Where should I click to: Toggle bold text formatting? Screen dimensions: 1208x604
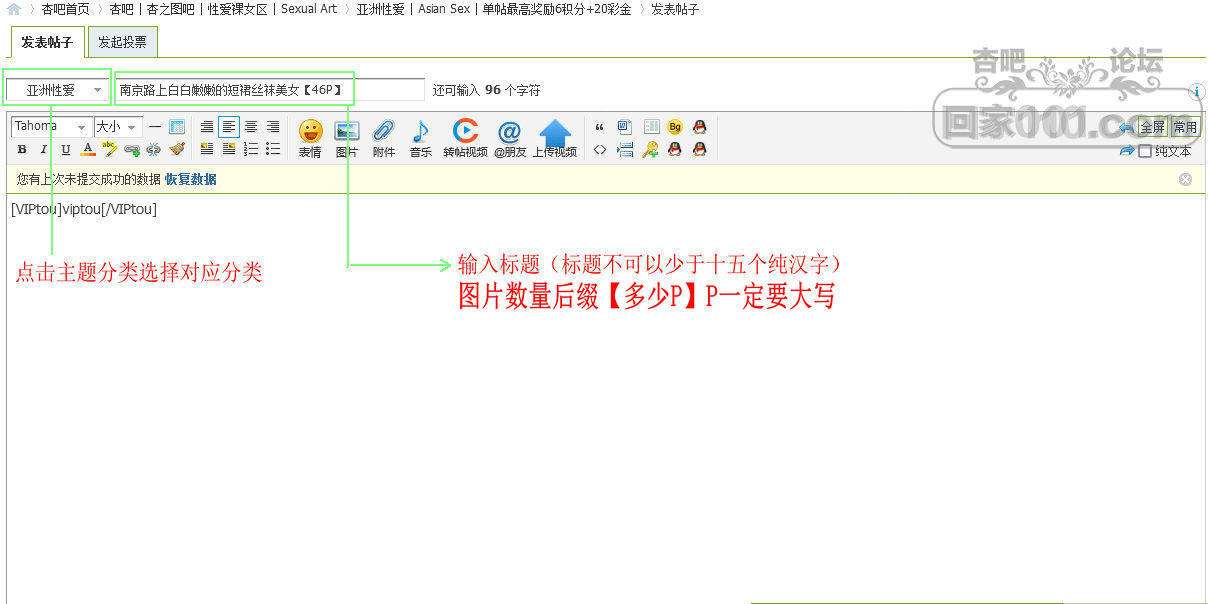tap(22, 150)
